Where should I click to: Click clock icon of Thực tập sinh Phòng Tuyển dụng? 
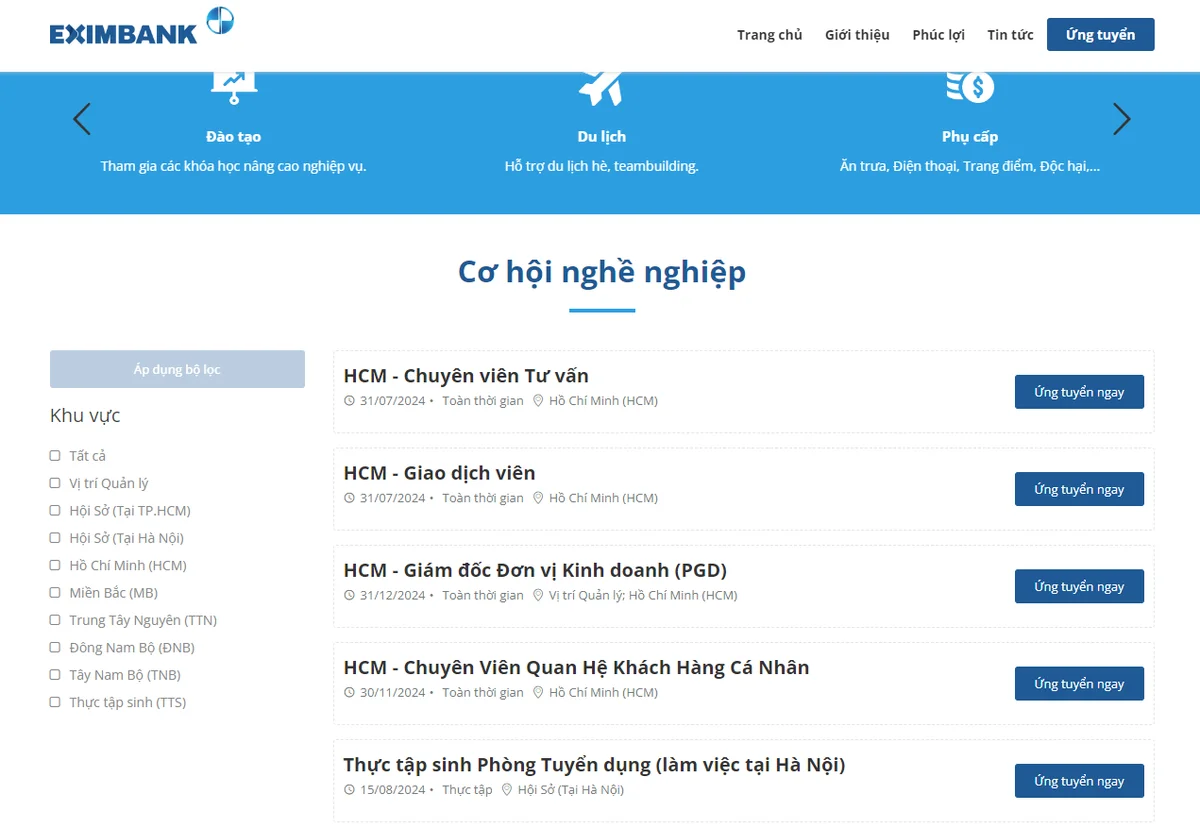(x=349, y=789)
